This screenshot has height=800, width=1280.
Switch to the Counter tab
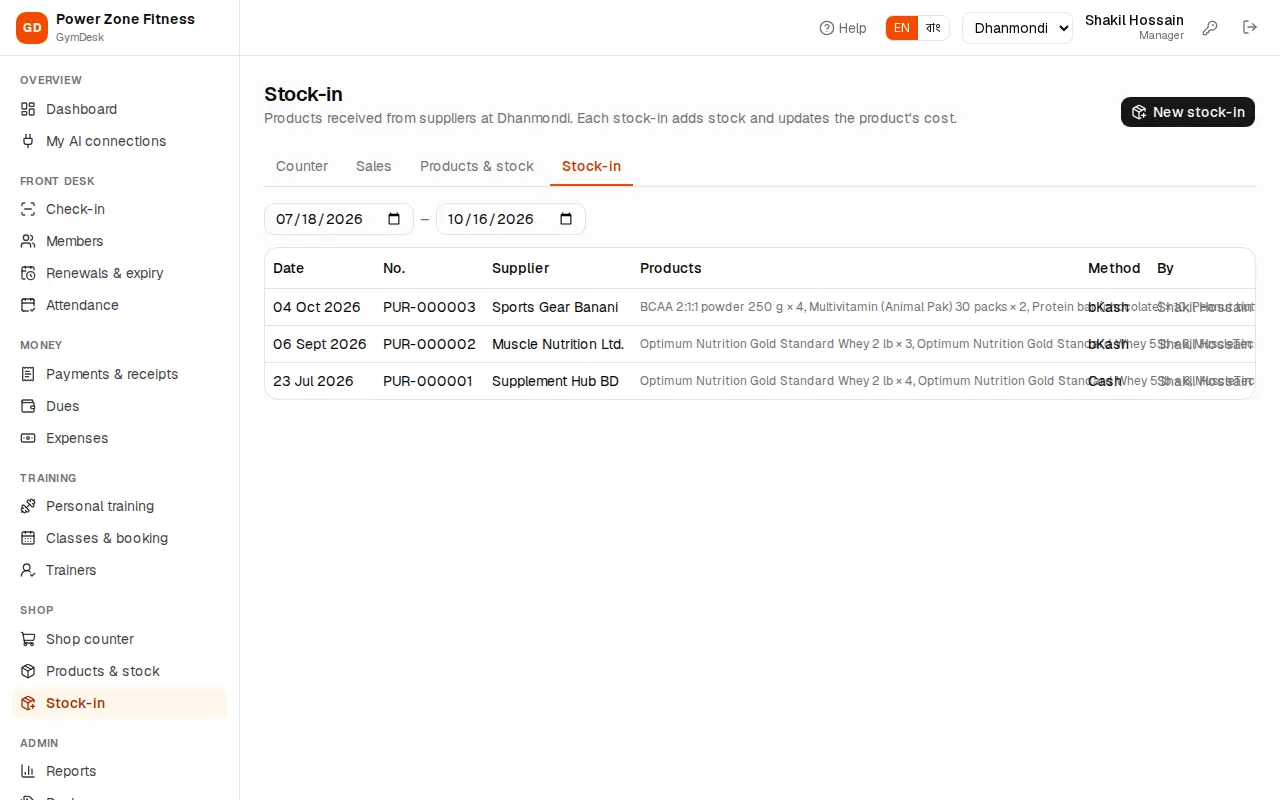302,166
